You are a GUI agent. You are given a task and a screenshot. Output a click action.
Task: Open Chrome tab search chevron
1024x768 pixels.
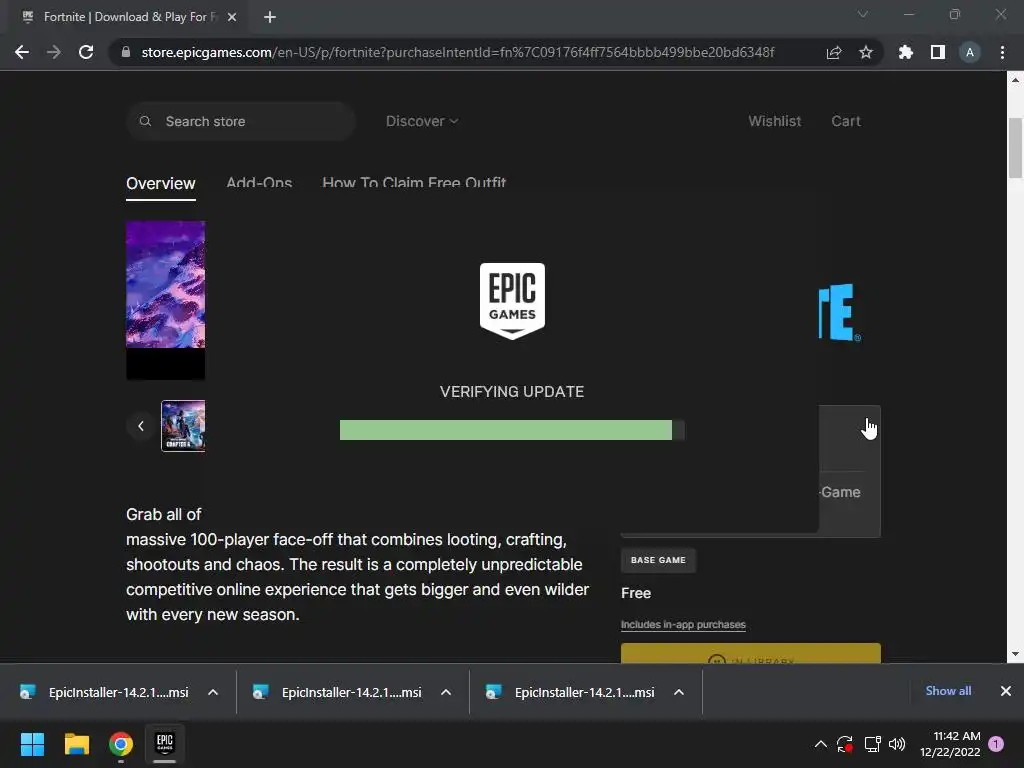click(x=863, y=14)
